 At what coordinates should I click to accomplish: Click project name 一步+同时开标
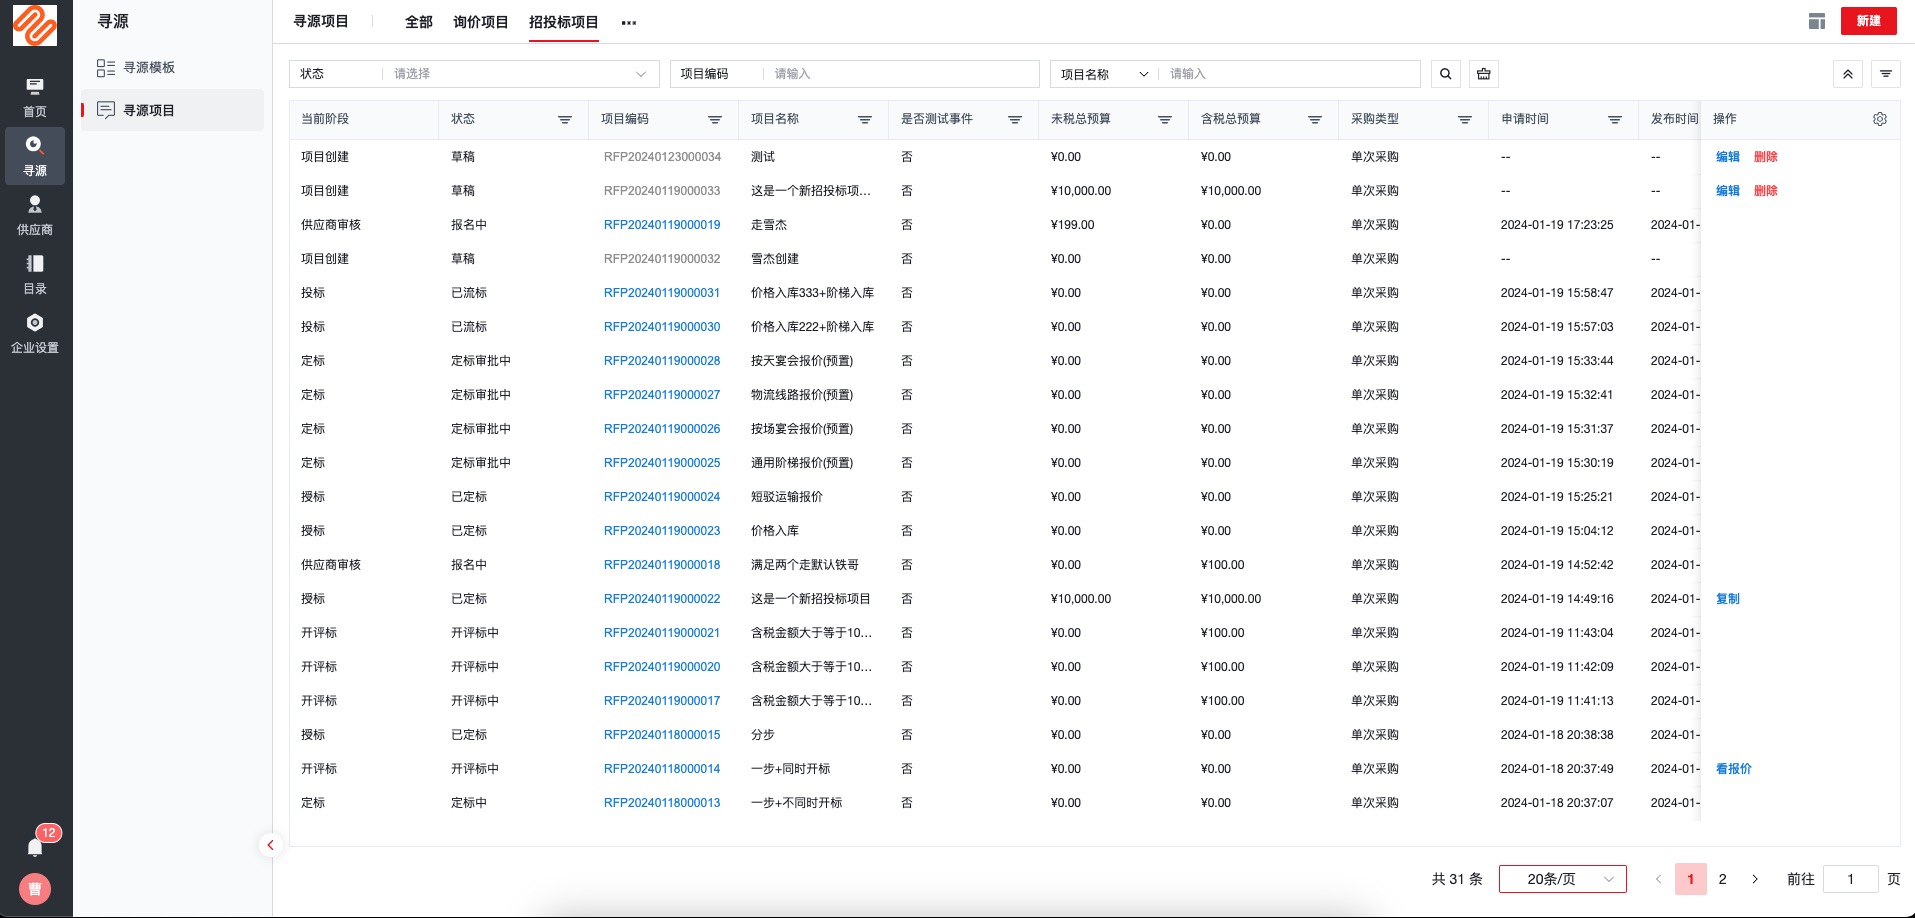791,769
